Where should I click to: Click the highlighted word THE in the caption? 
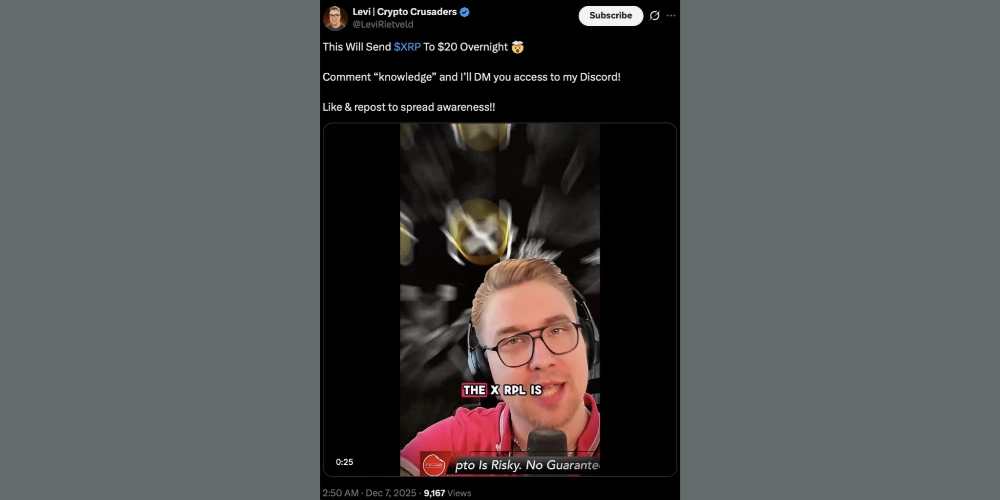tap(474, 390)
